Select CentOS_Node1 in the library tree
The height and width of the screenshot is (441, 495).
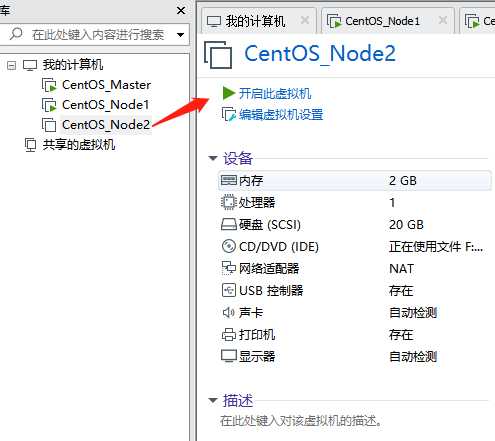(x=106, y=105)
